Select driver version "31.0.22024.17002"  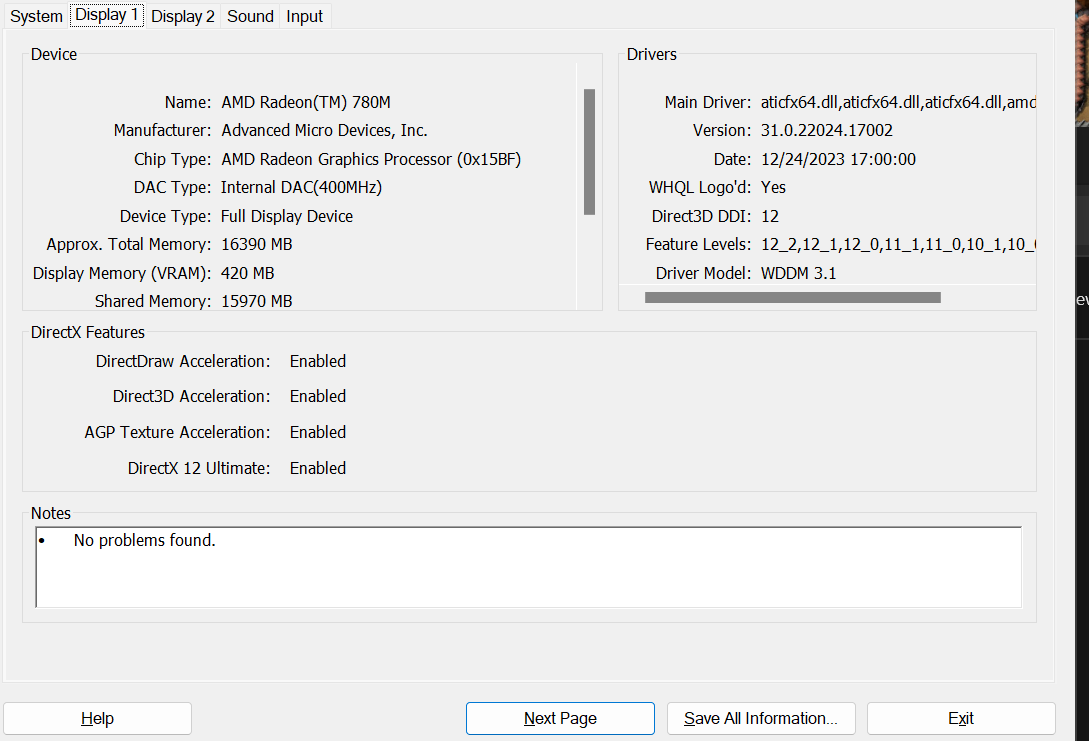(826, 131)
